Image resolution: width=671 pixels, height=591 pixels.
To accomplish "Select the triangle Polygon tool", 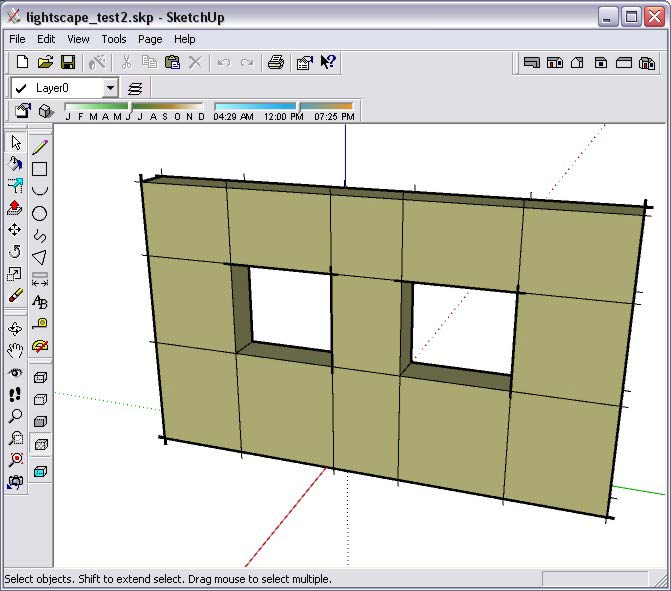I will [x=40, y=257].
